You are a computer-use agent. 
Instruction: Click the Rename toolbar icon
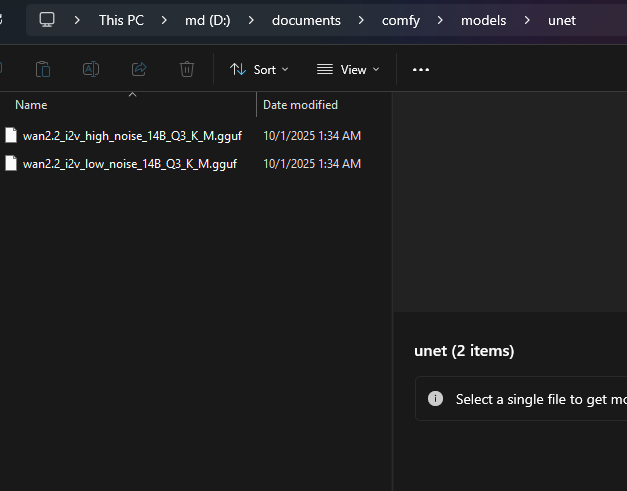[91, 69]
